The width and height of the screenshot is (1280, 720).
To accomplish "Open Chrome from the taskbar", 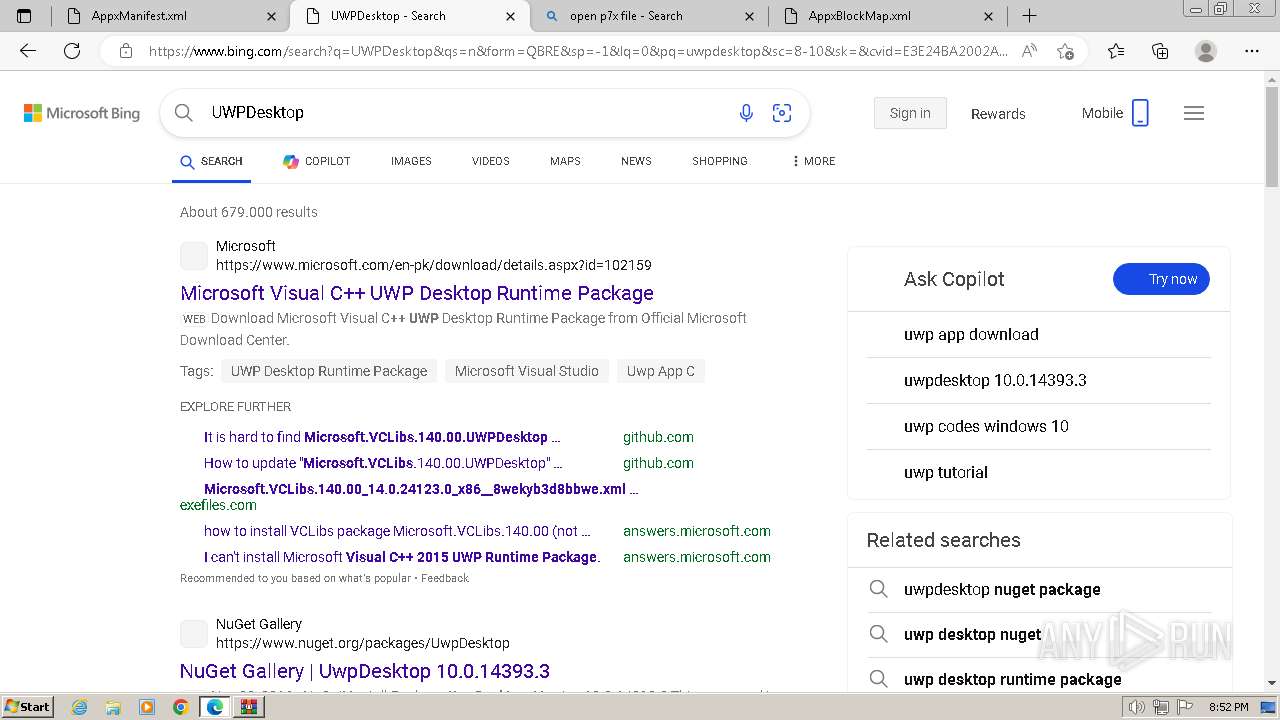I will (180, 707).
